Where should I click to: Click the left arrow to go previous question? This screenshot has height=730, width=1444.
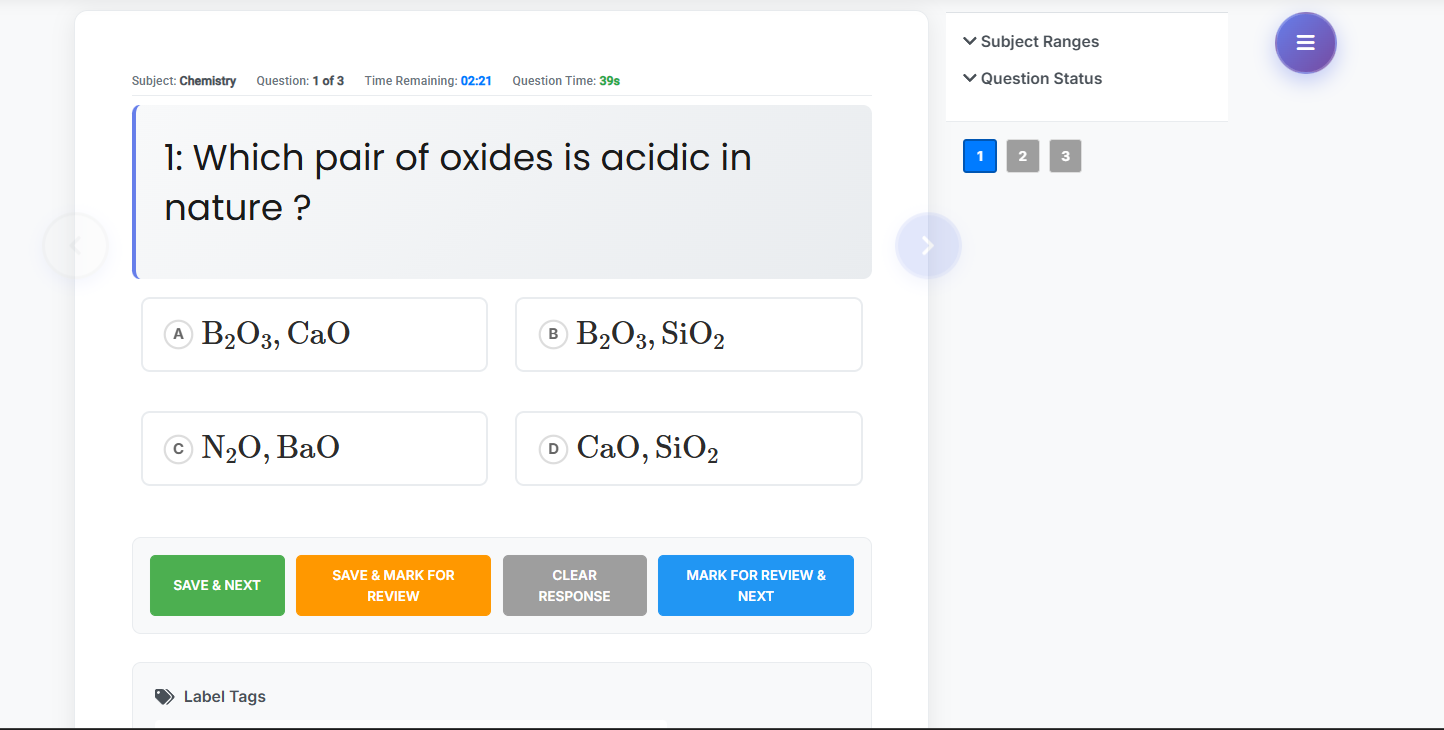75,244
